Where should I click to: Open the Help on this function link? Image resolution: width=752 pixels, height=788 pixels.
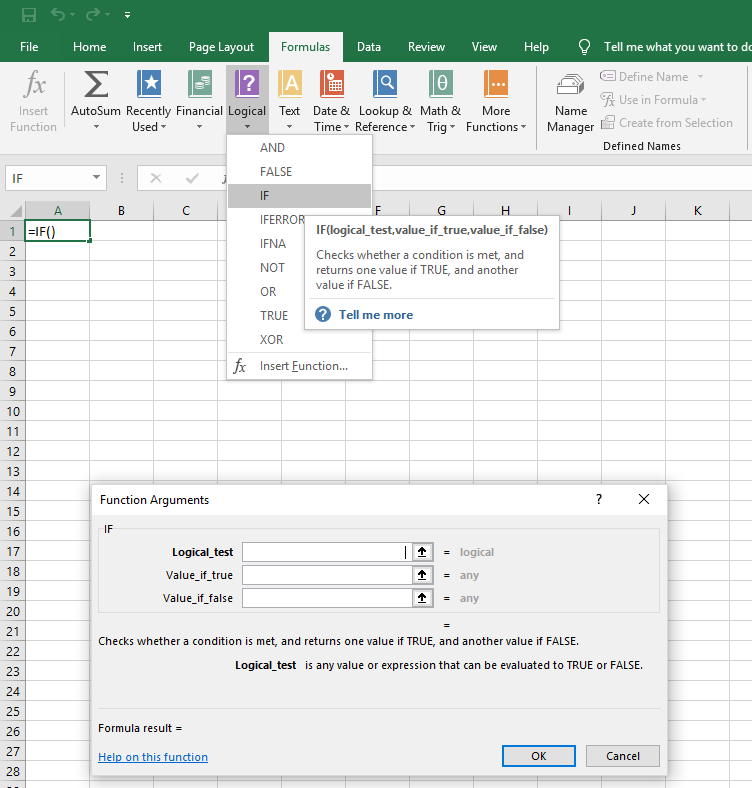coord(153,757)
